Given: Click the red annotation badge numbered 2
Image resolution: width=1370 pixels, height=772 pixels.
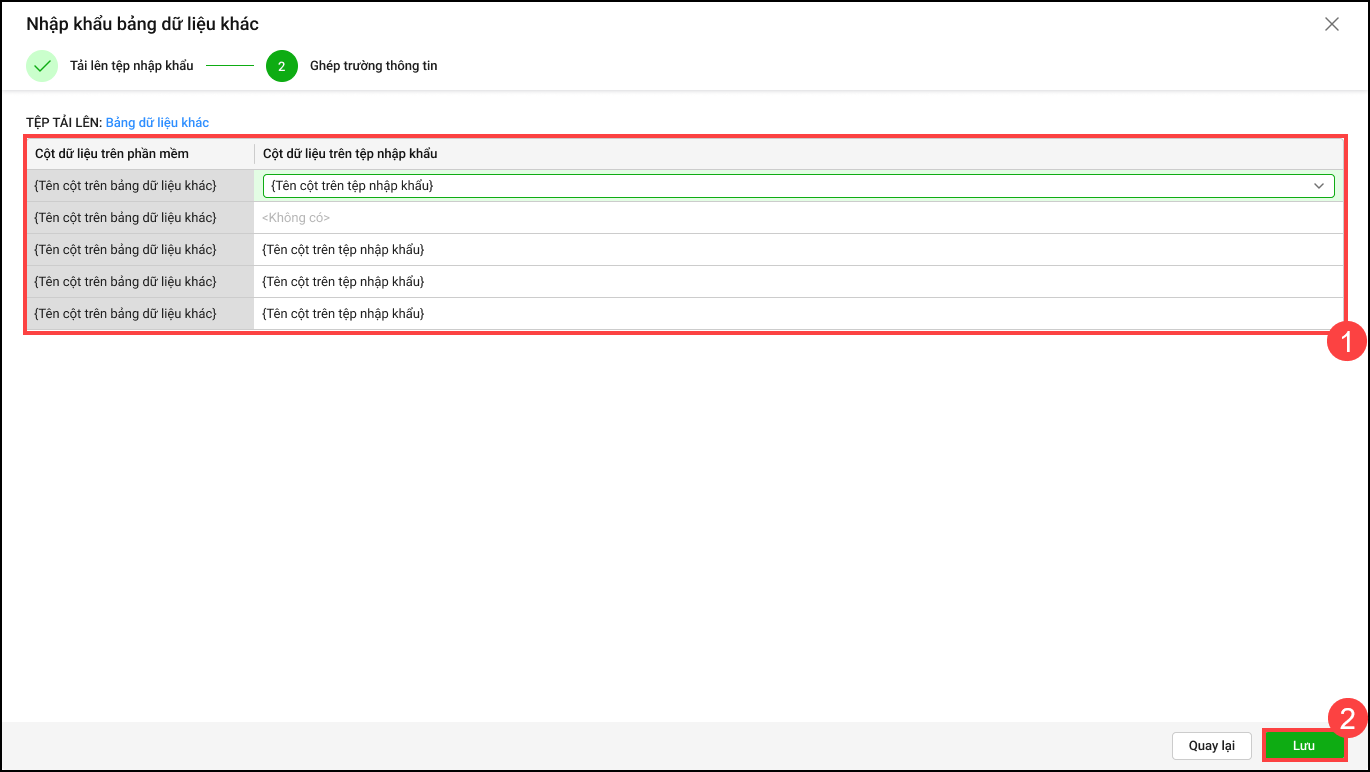Looking at the screenshot, I should (1347, 719).
